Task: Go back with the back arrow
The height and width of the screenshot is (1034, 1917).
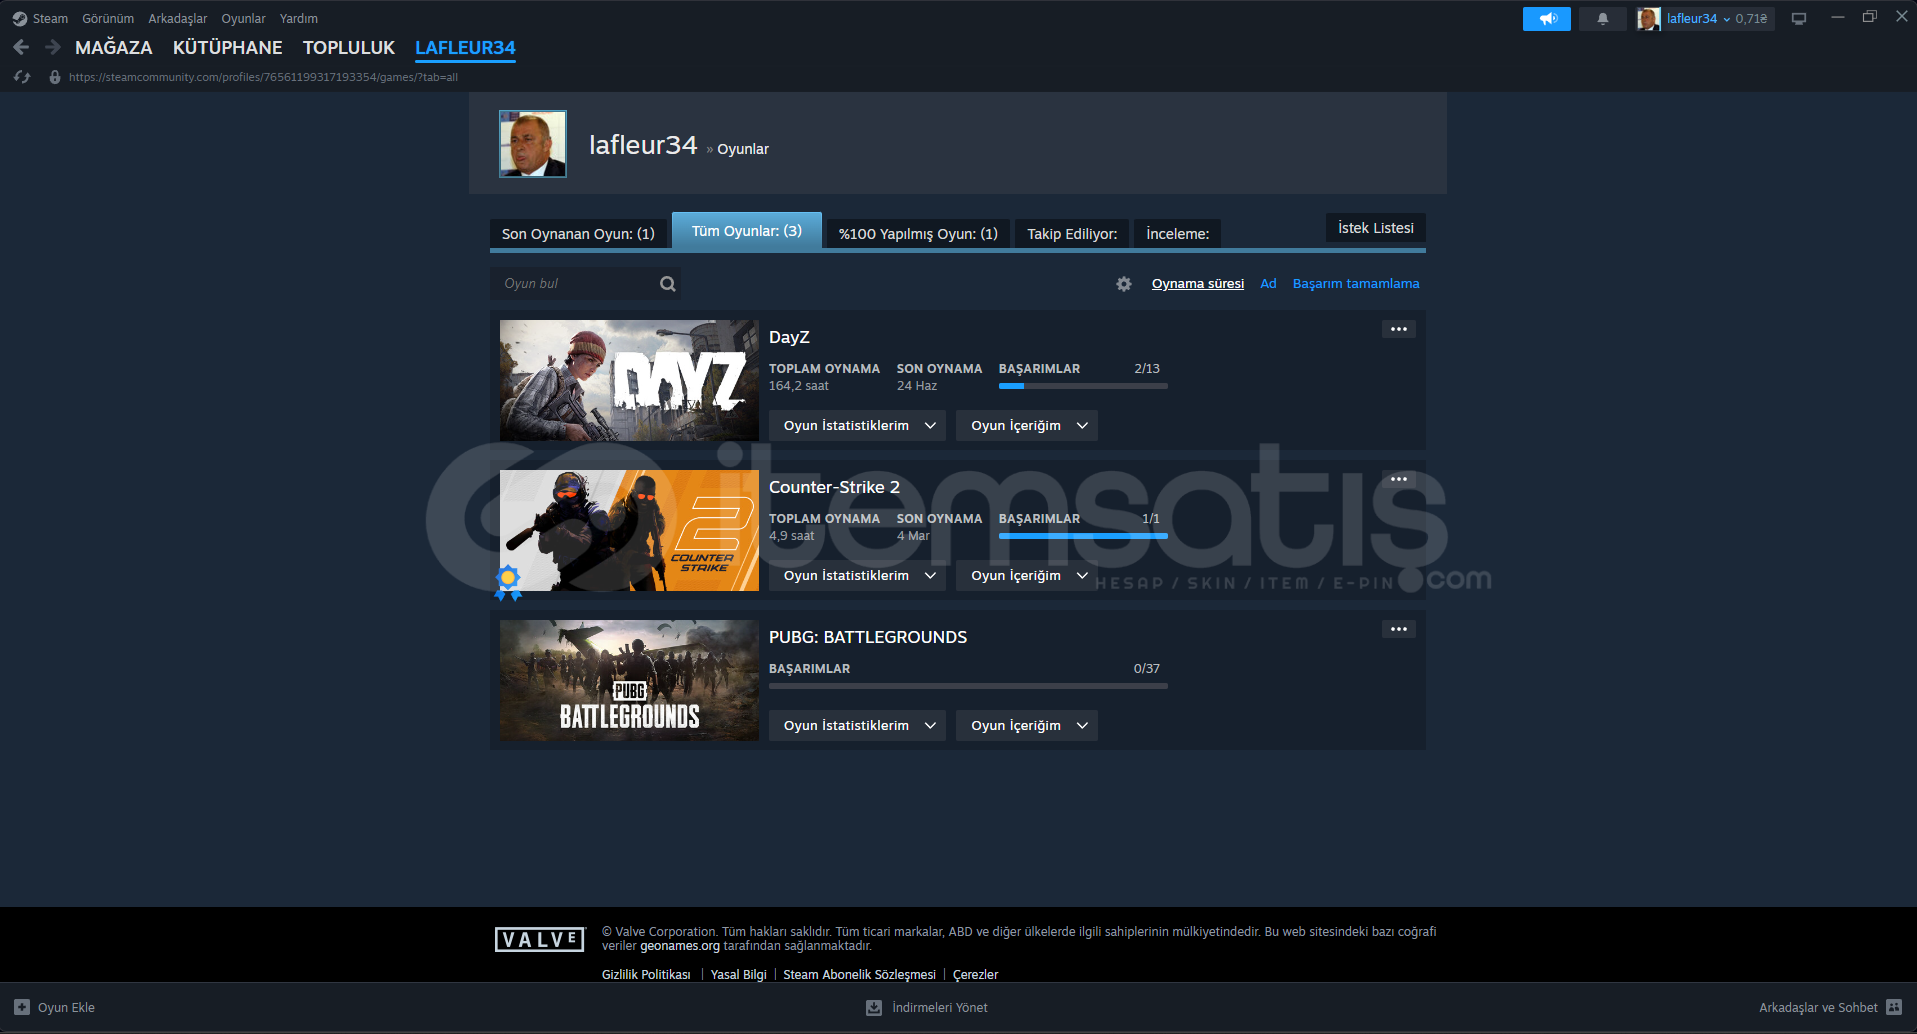Action: tap(21, 47)
